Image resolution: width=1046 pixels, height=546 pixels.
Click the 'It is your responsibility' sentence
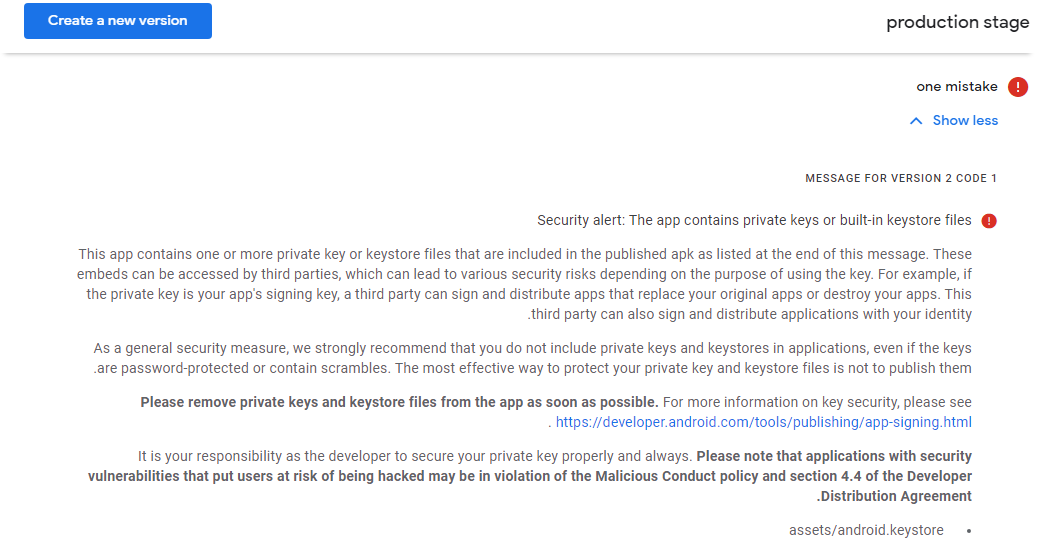click(x=415, y=456)
